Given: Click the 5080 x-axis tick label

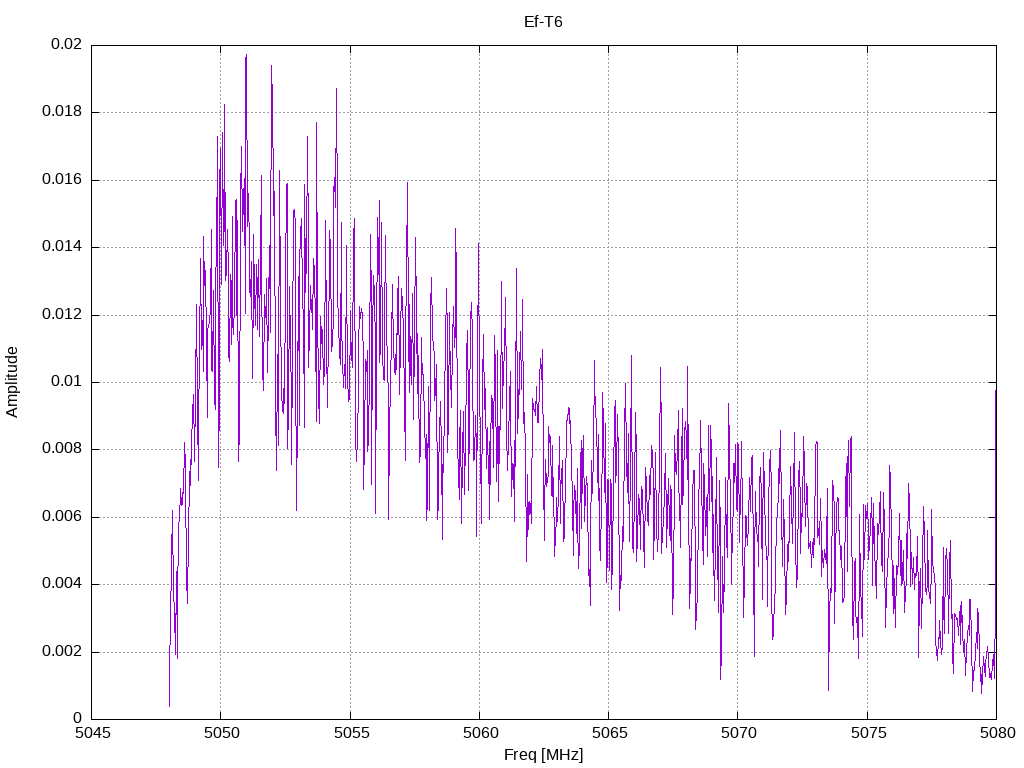Looking at the screenshot, I should (998, 733).
